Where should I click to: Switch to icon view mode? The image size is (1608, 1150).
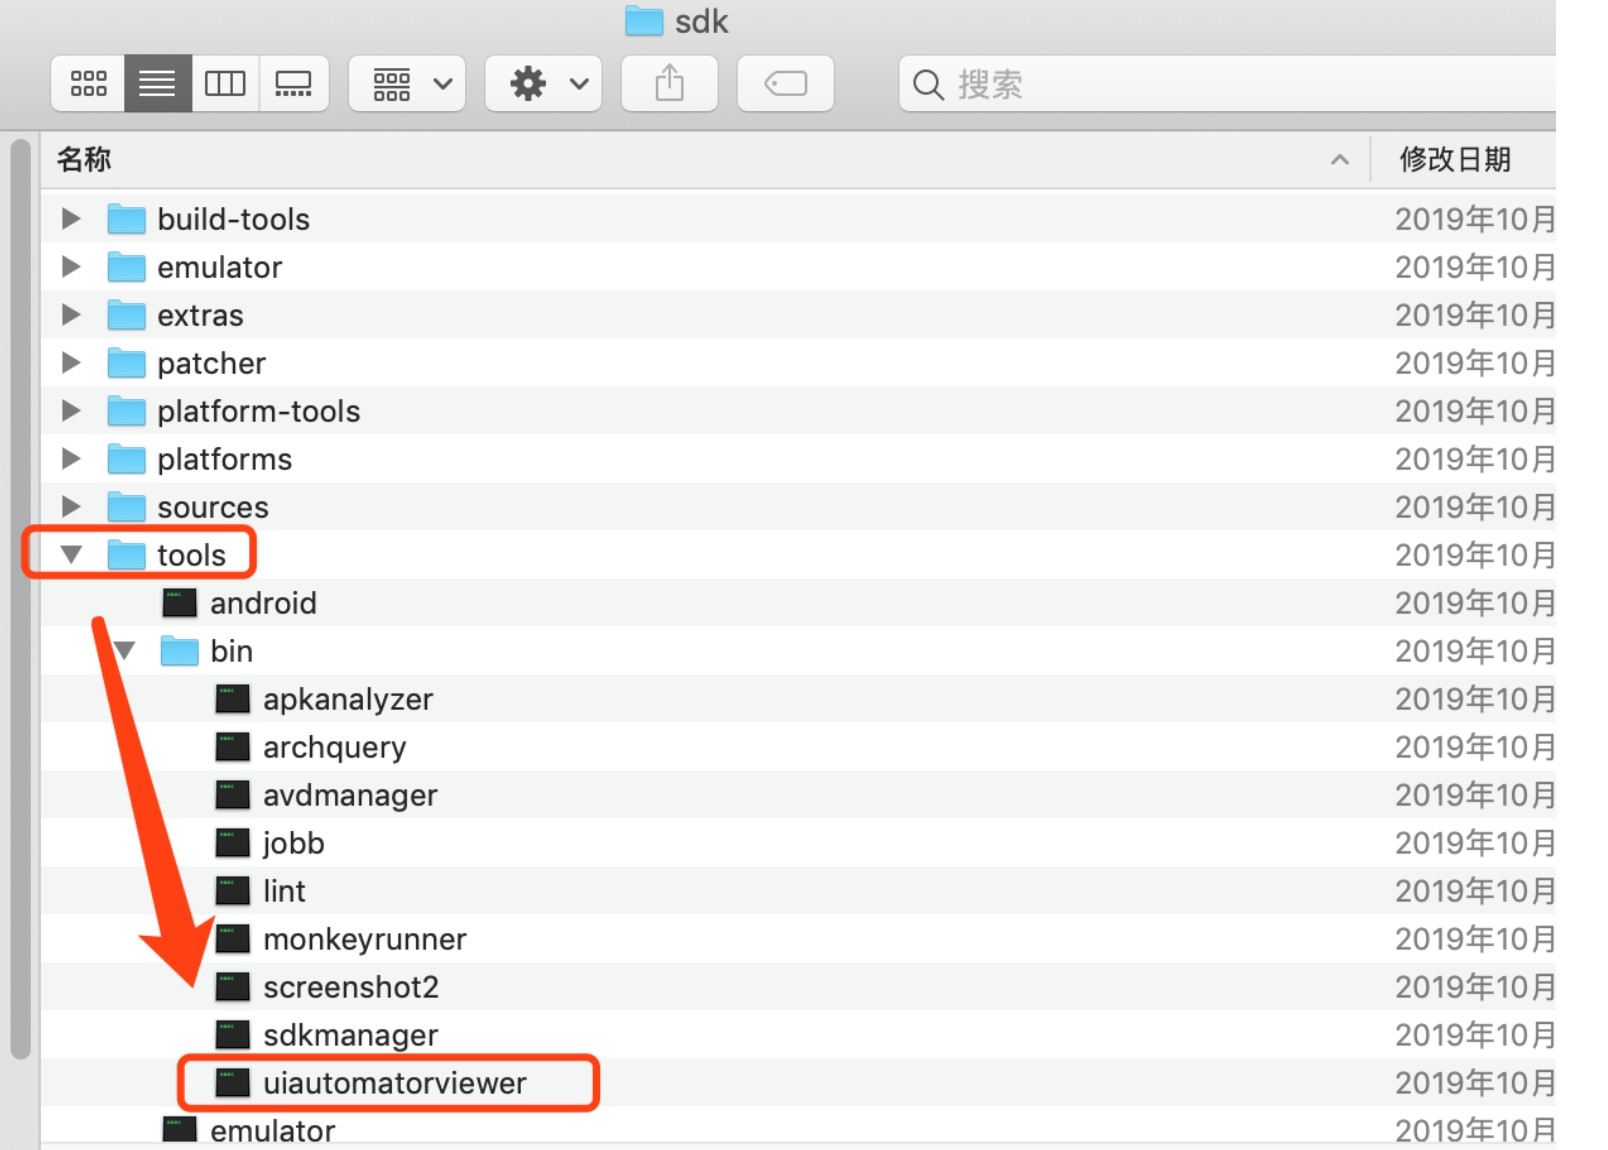pos(88,84)
